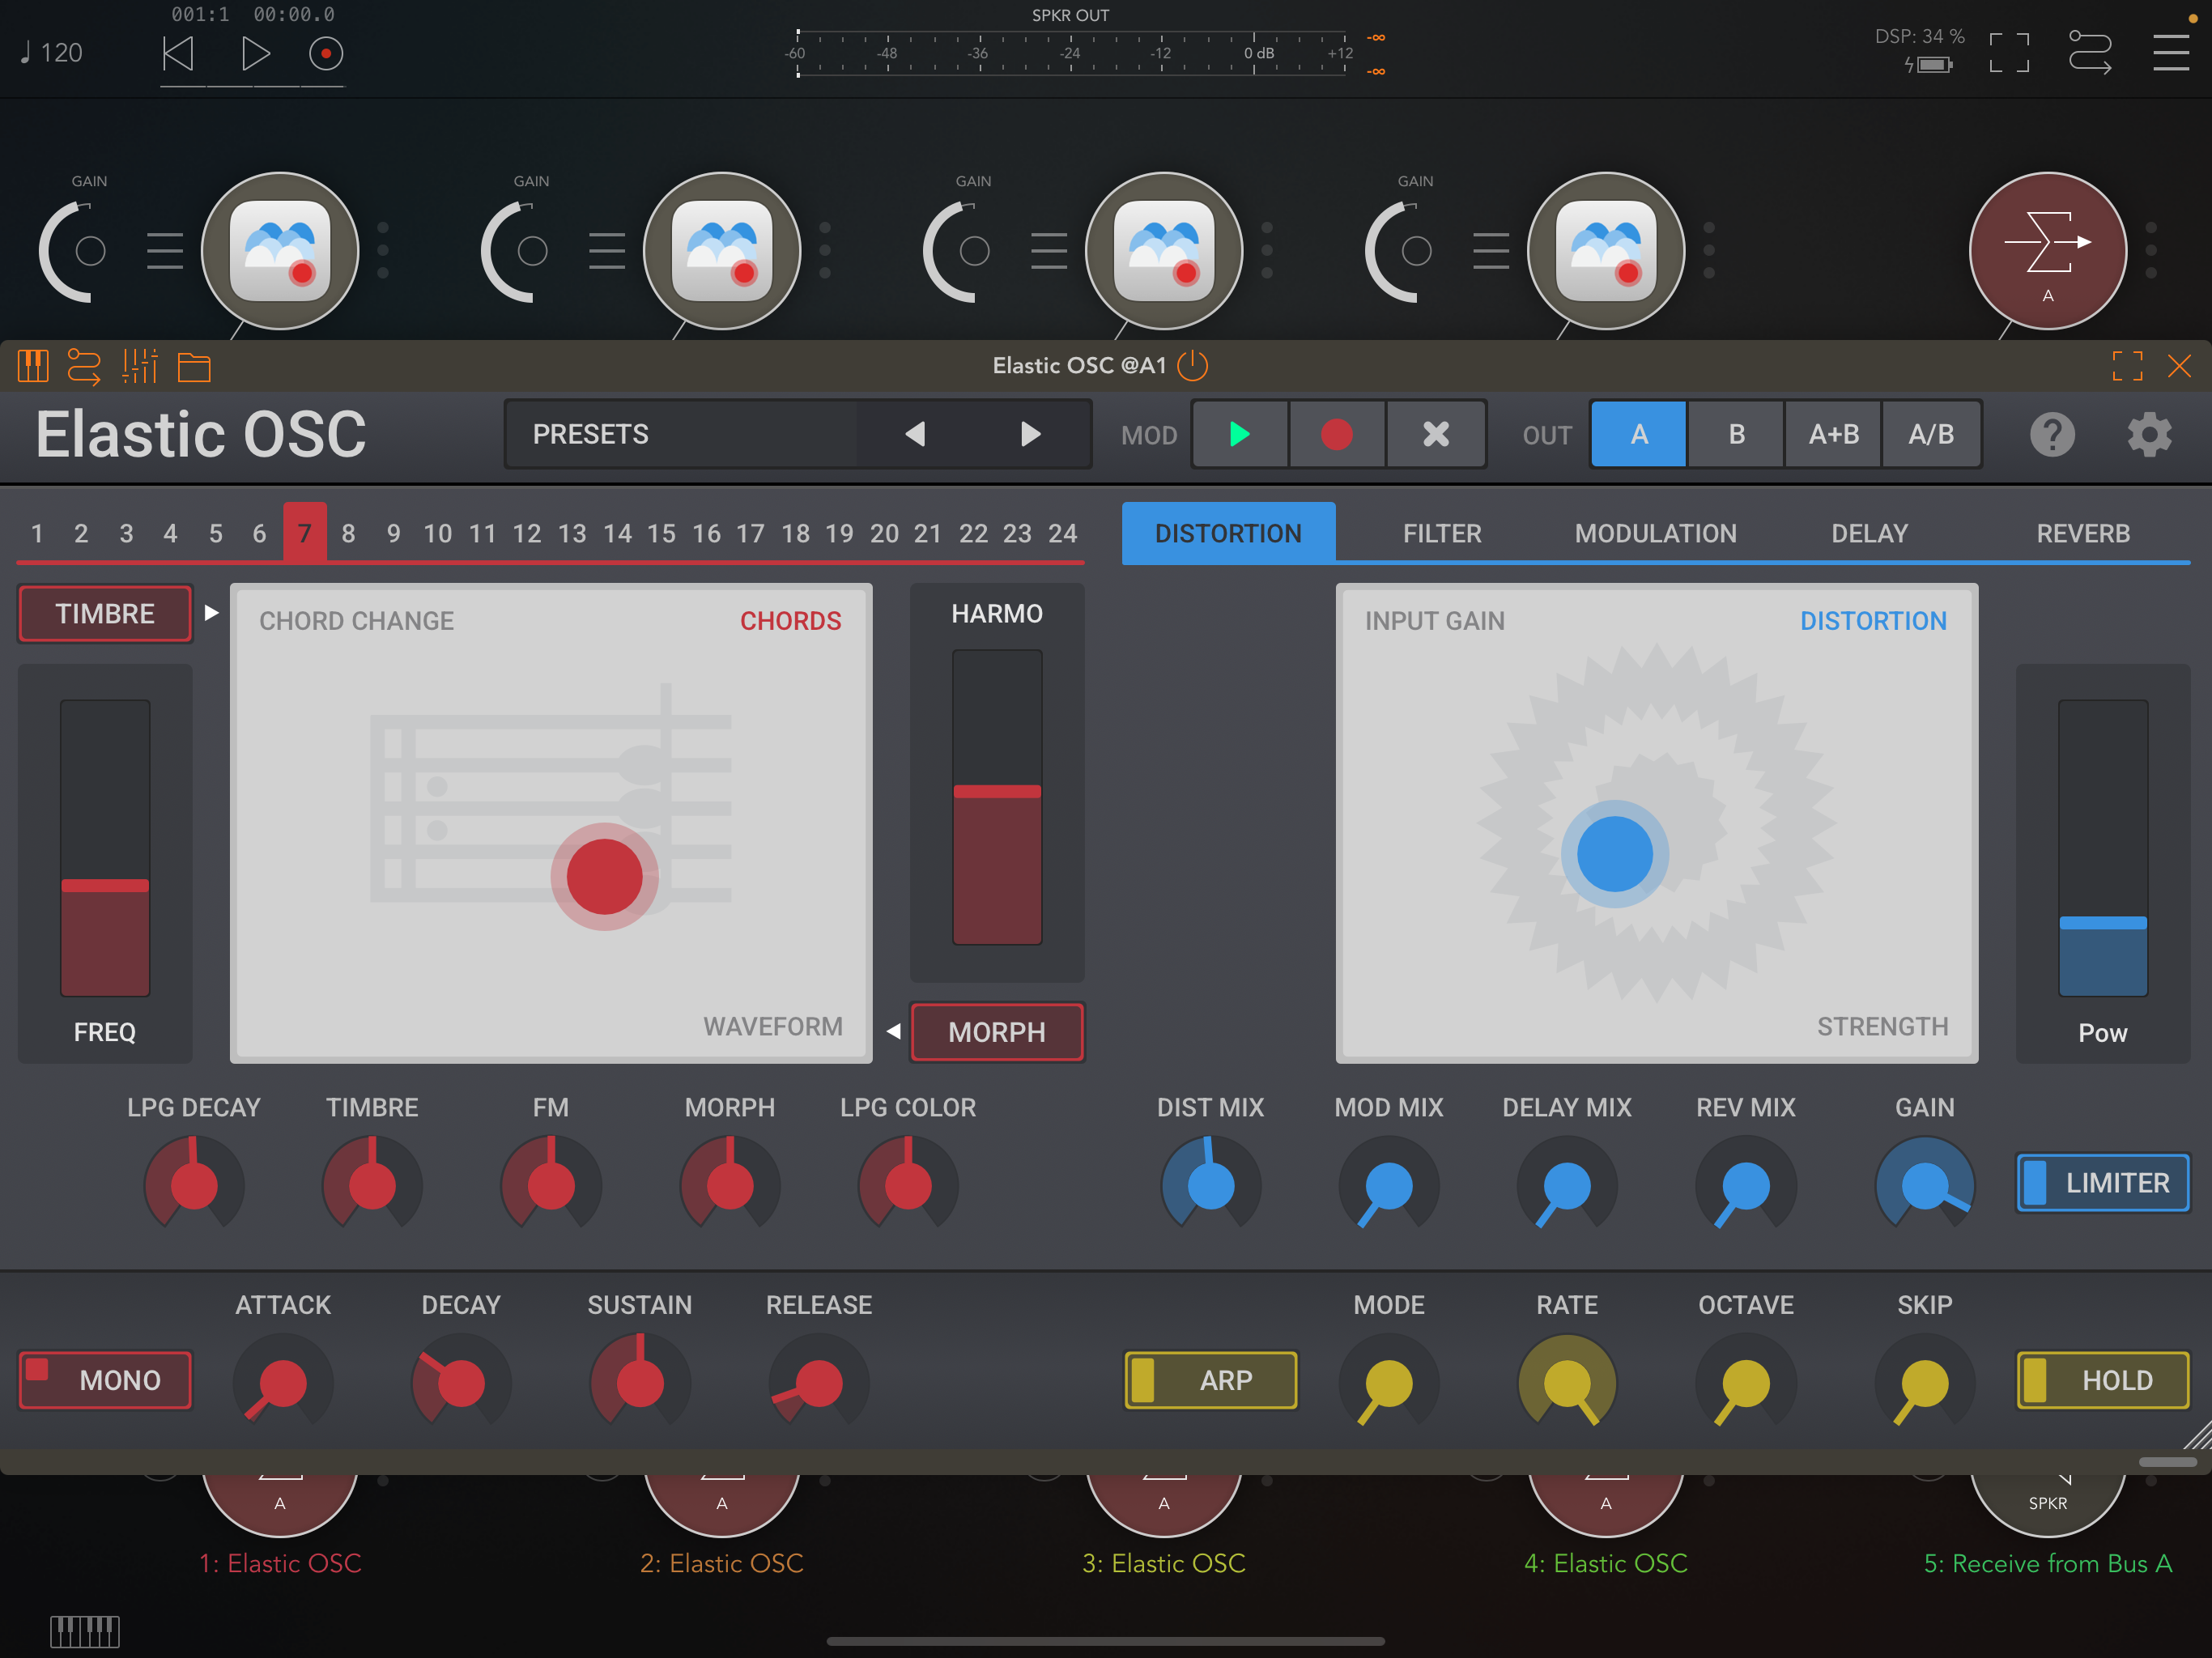The image size is (2212, 1658).
Task: Click the Elastic OSC power icon
Action: pyautogui.click(x=1193, y=366)
